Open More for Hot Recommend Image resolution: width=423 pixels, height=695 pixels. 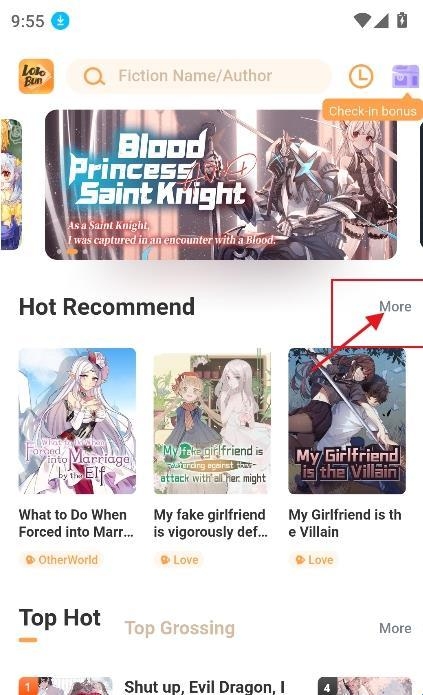[395, 307]
